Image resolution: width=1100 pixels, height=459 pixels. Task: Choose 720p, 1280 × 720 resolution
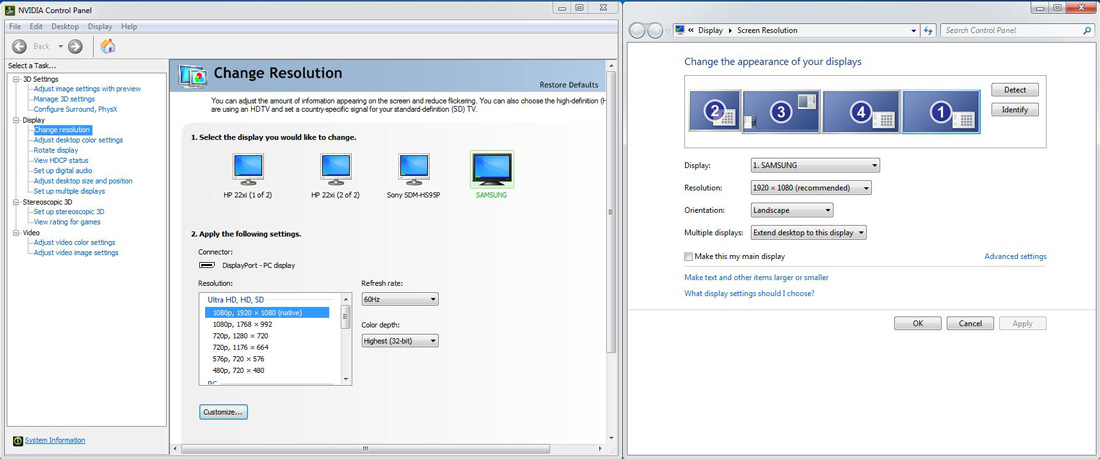241,335
